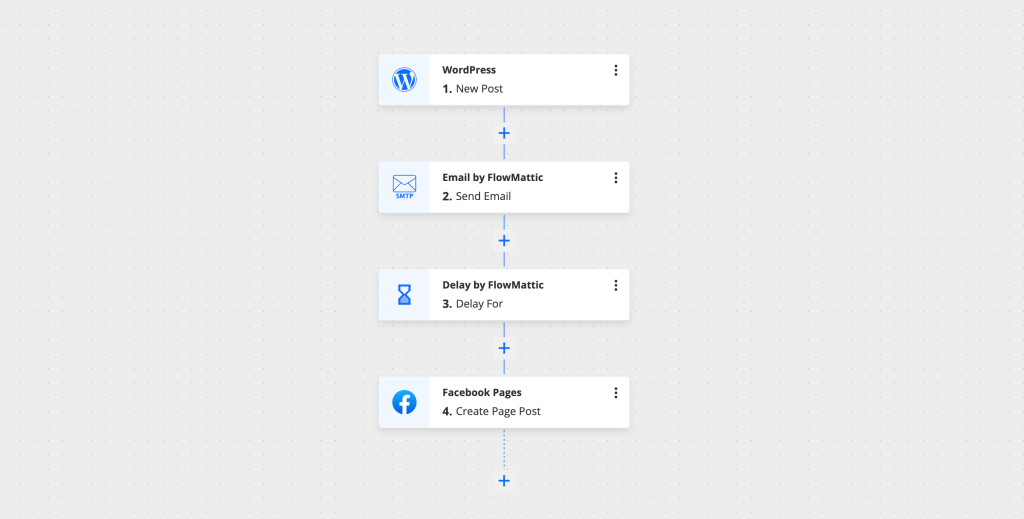Select the Facebook Pages title
This screenshot has height=519, width=1024.
[481, 393]
